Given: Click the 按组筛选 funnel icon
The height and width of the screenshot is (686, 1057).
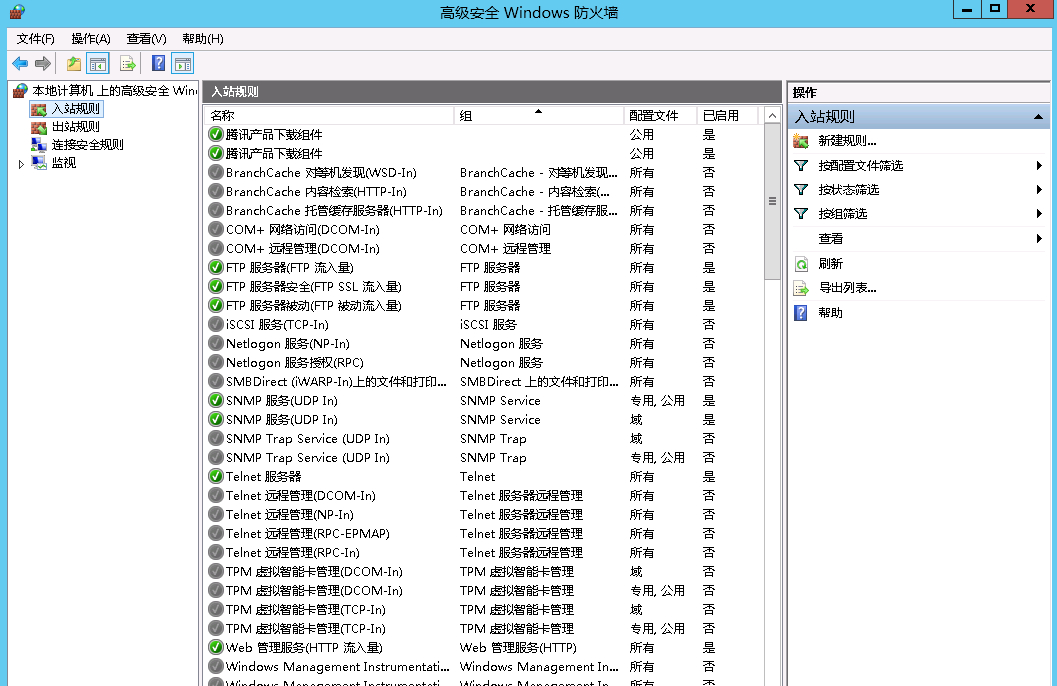Looking at the screenshot, I should [x=801, y=214].
